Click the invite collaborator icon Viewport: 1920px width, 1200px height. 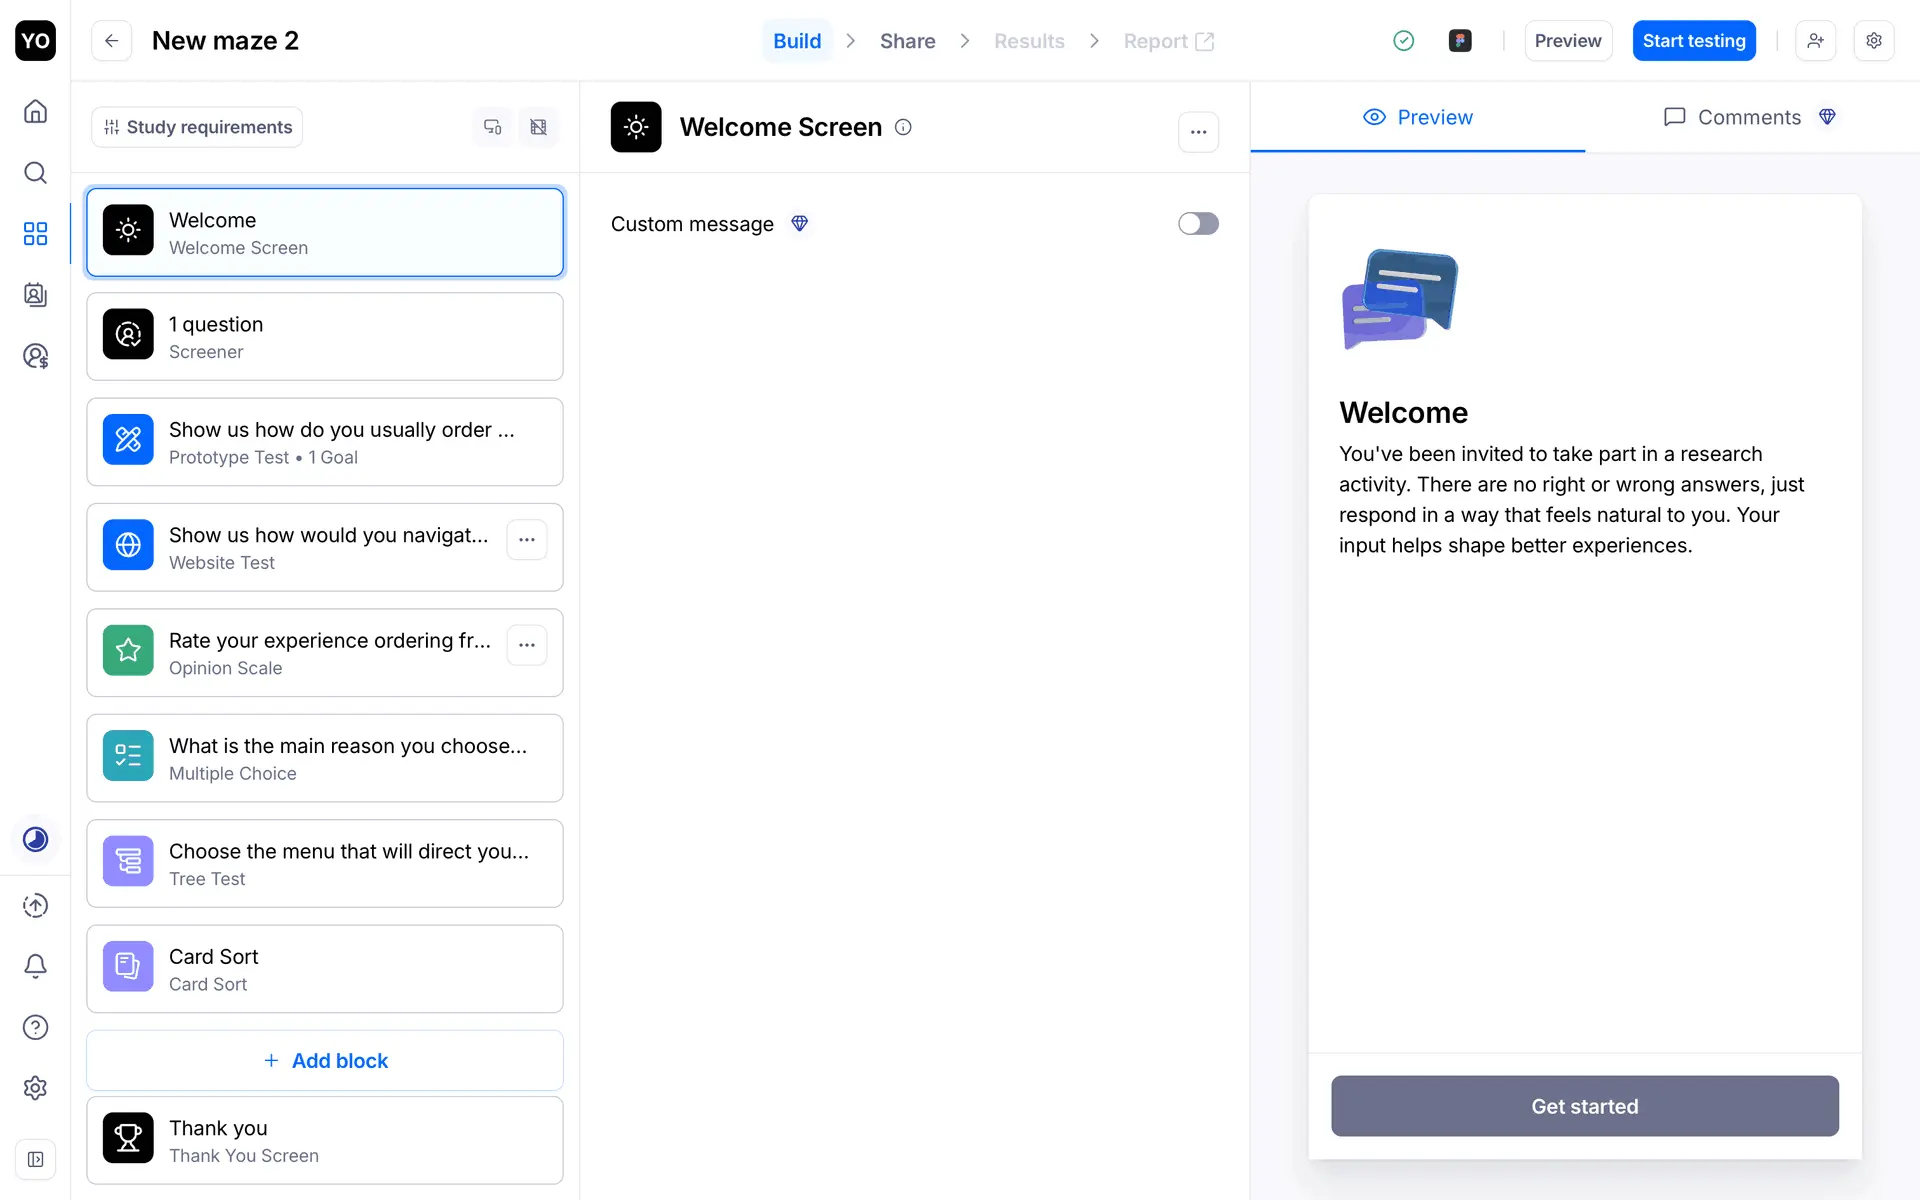pos(1815,41)
